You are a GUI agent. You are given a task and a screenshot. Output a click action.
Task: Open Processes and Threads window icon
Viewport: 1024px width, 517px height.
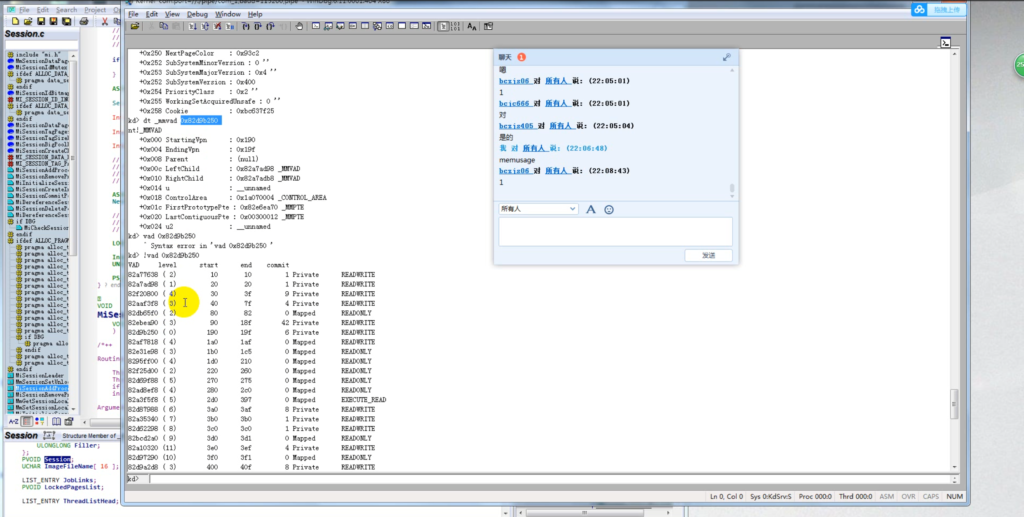[x=414, y=26]
